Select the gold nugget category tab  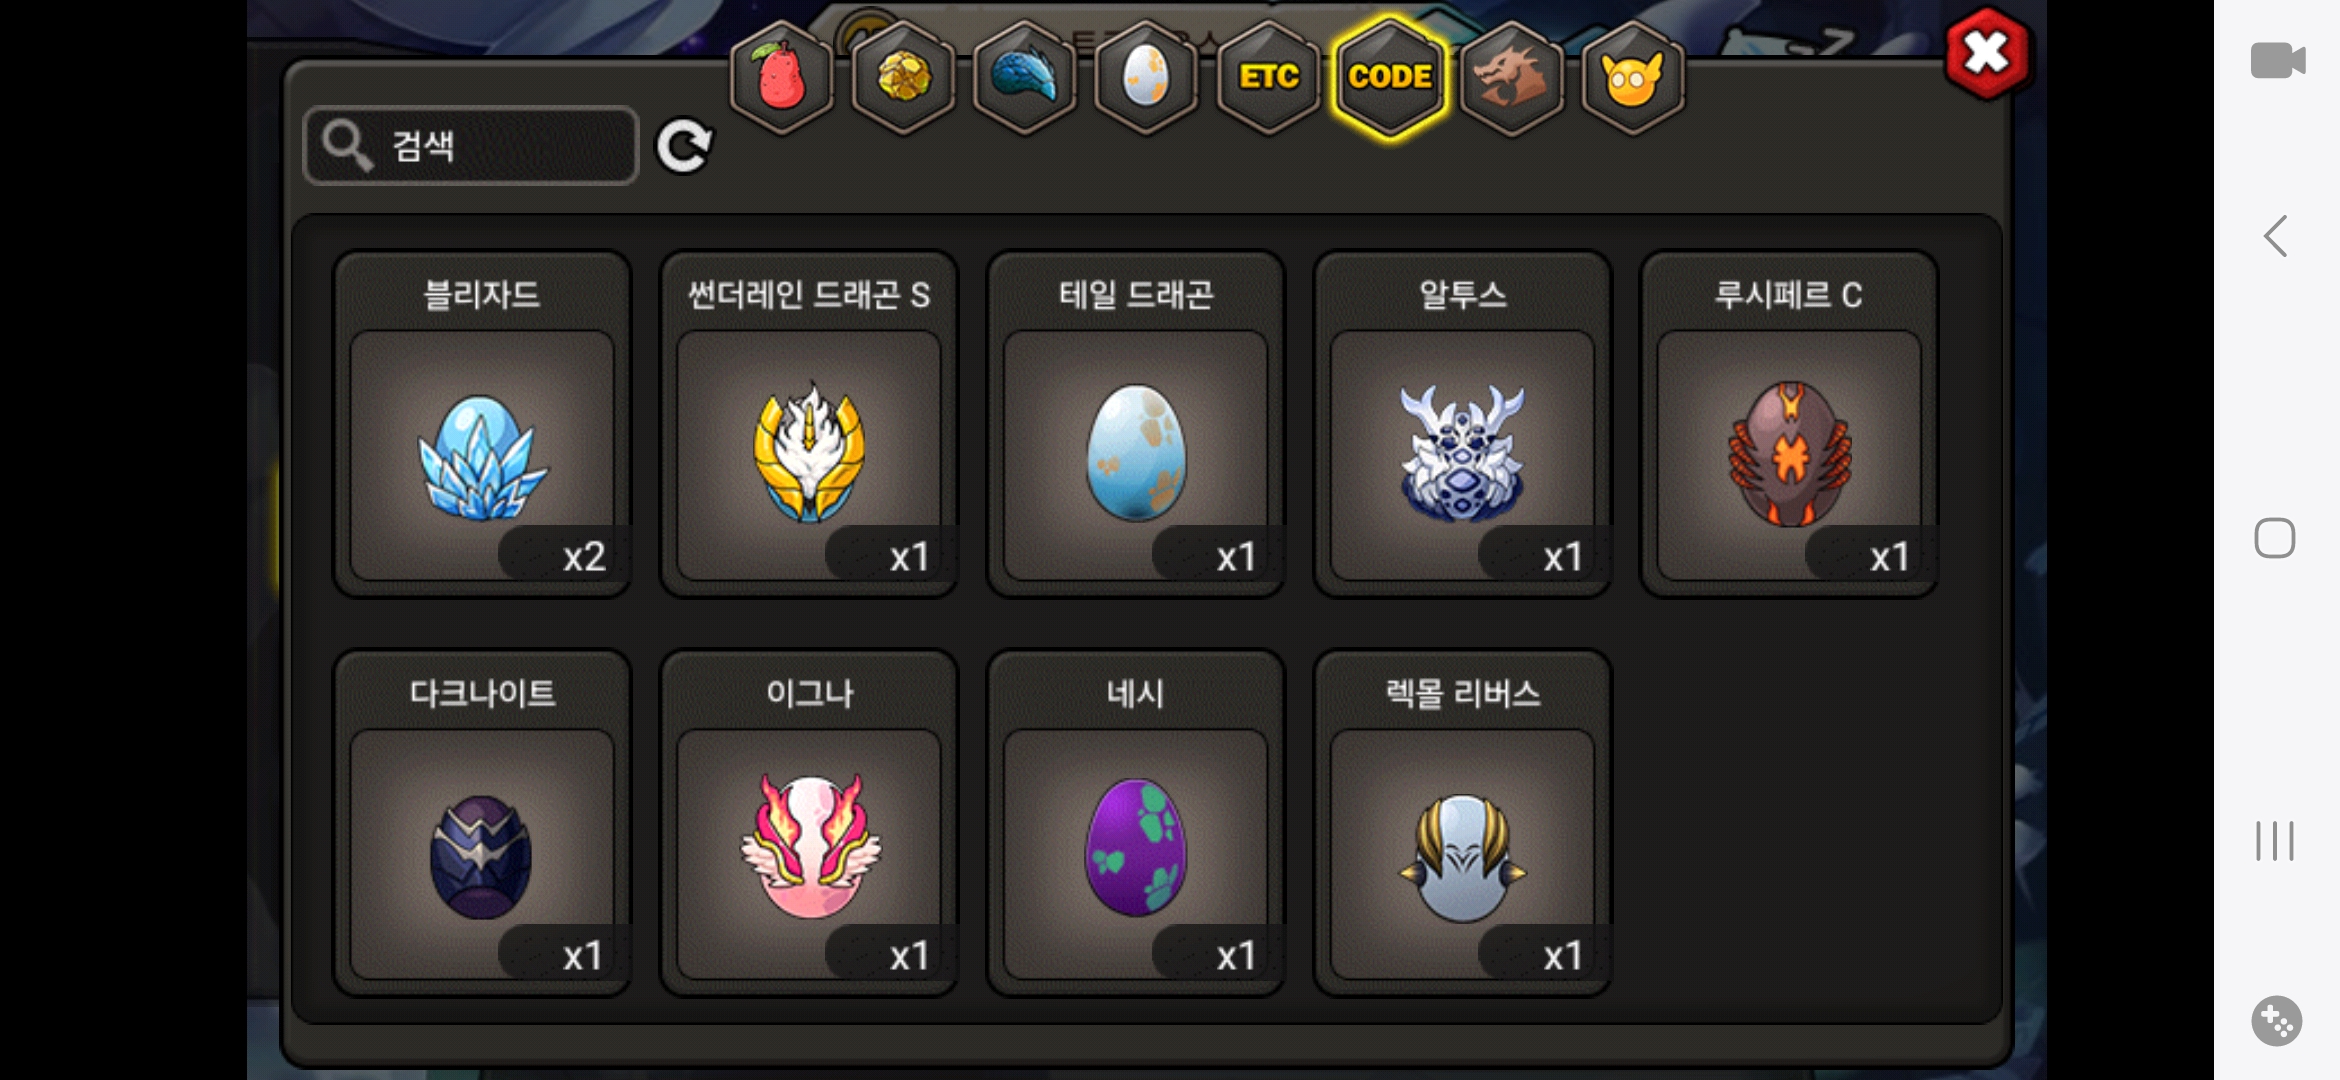pos(903,77)
